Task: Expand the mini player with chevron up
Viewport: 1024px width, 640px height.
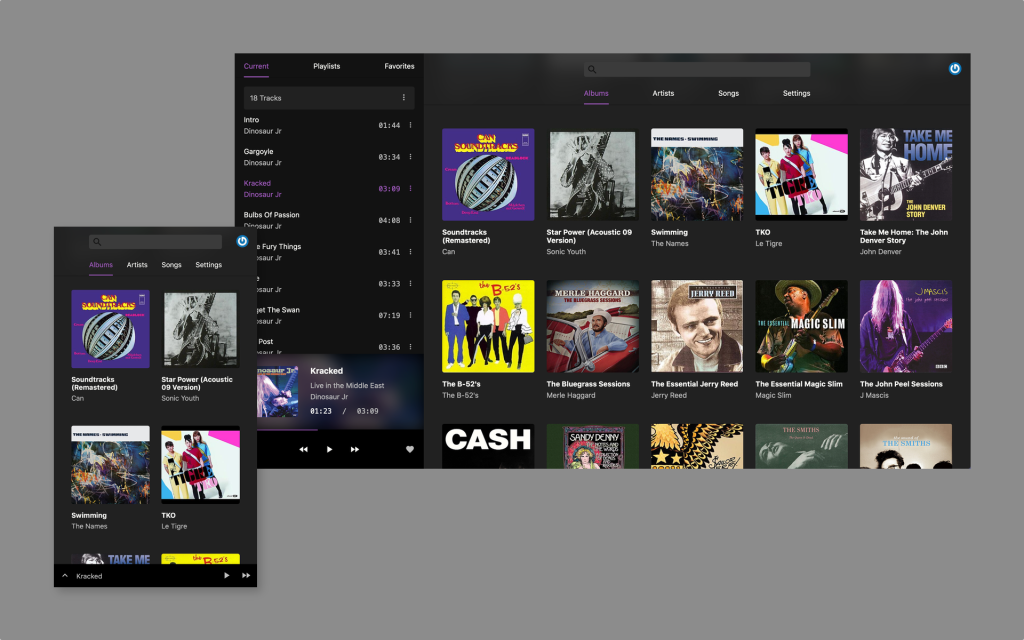Action: coord(65,576)
